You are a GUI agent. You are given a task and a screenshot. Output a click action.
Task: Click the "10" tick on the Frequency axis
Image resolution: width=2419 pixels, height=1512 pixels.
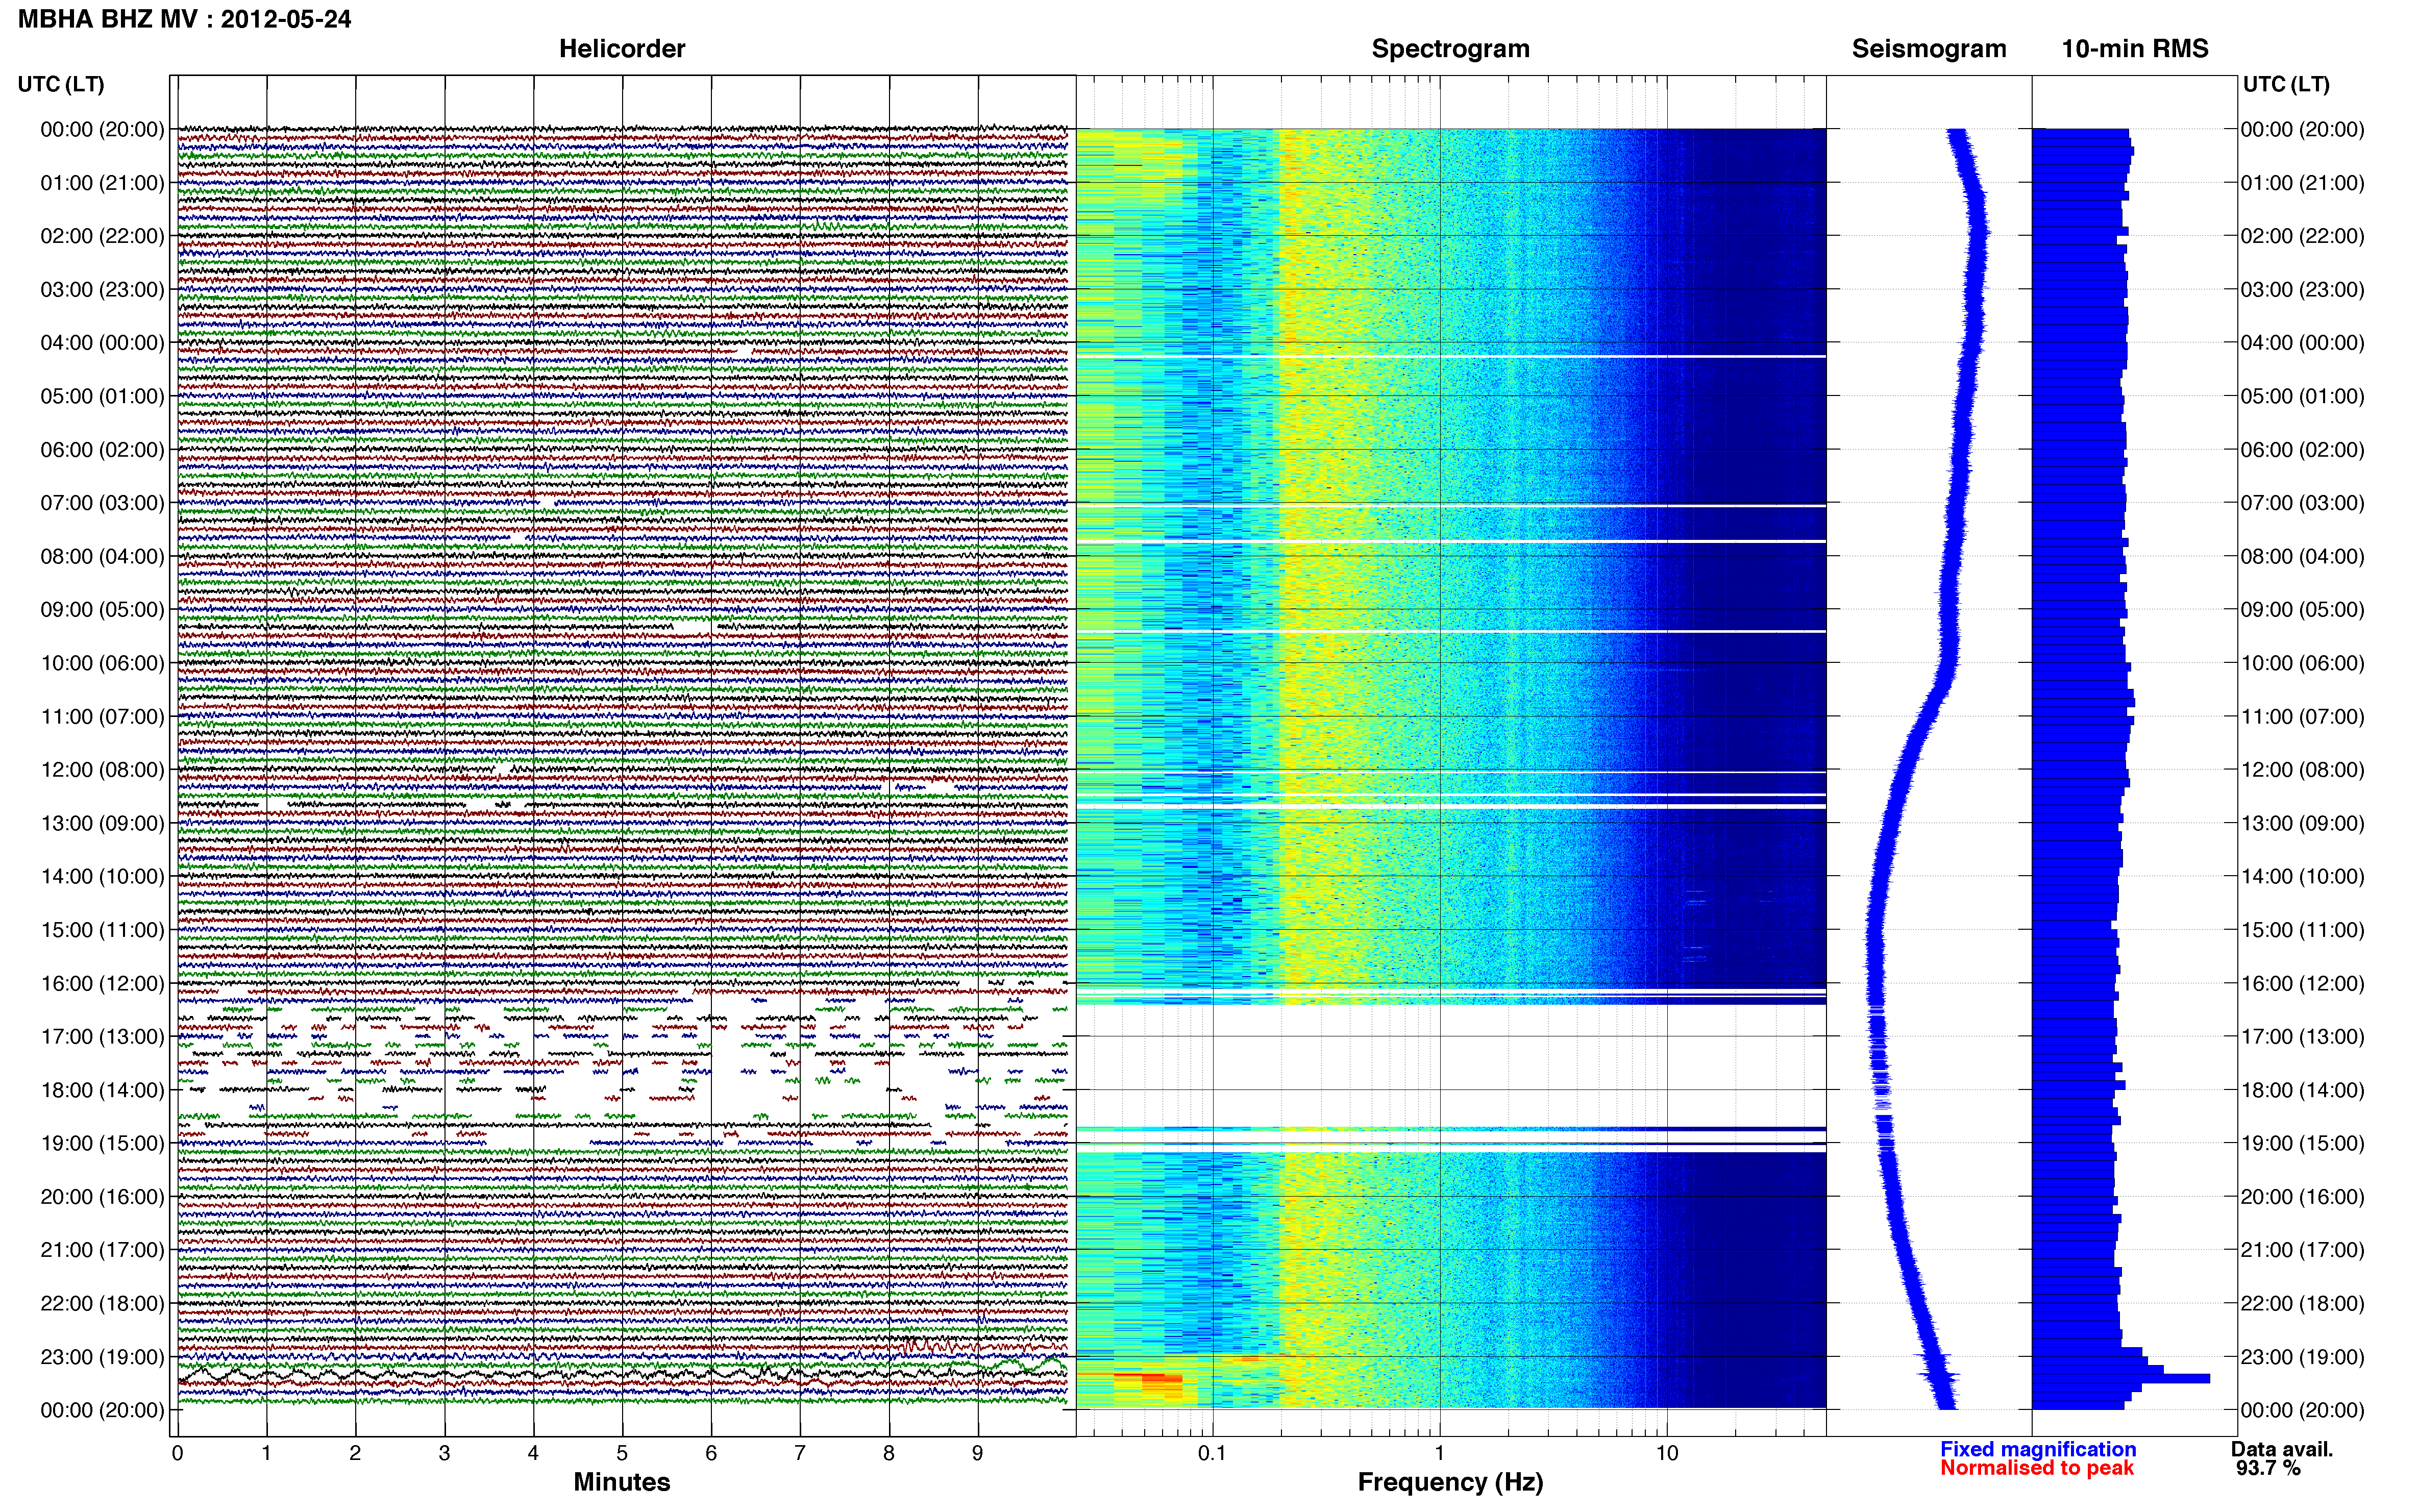coord(1667,1454)
